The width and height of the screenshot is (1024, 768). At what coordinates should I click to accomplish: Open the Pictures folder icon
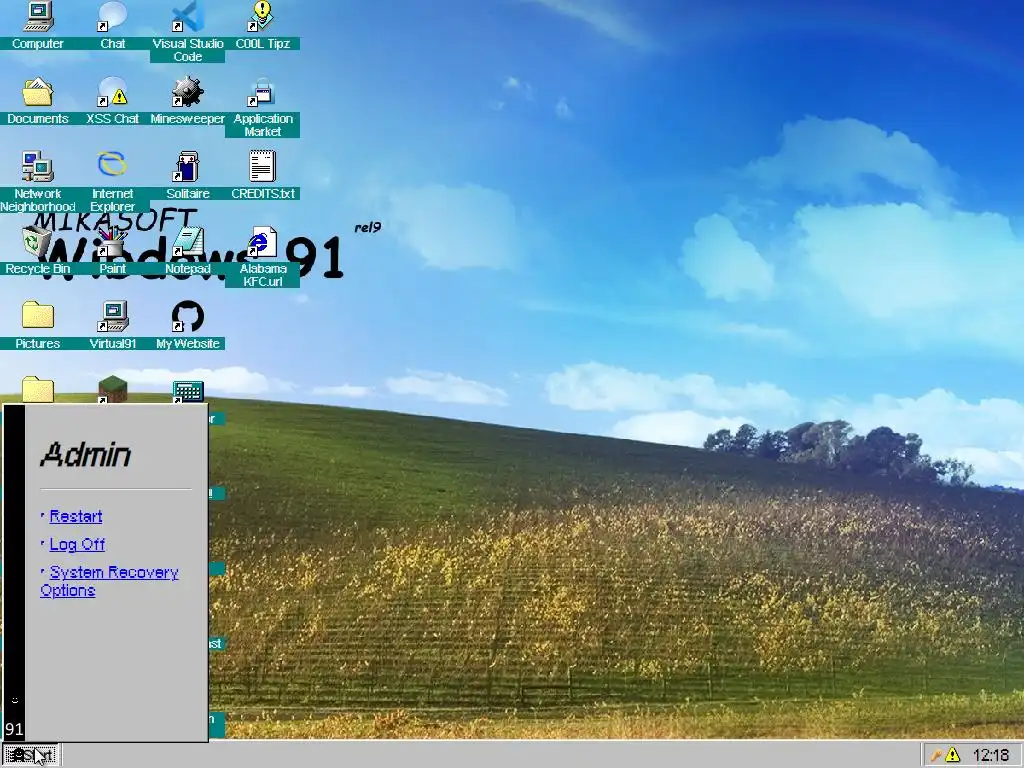pyautogui.click(x=38, y=326)
